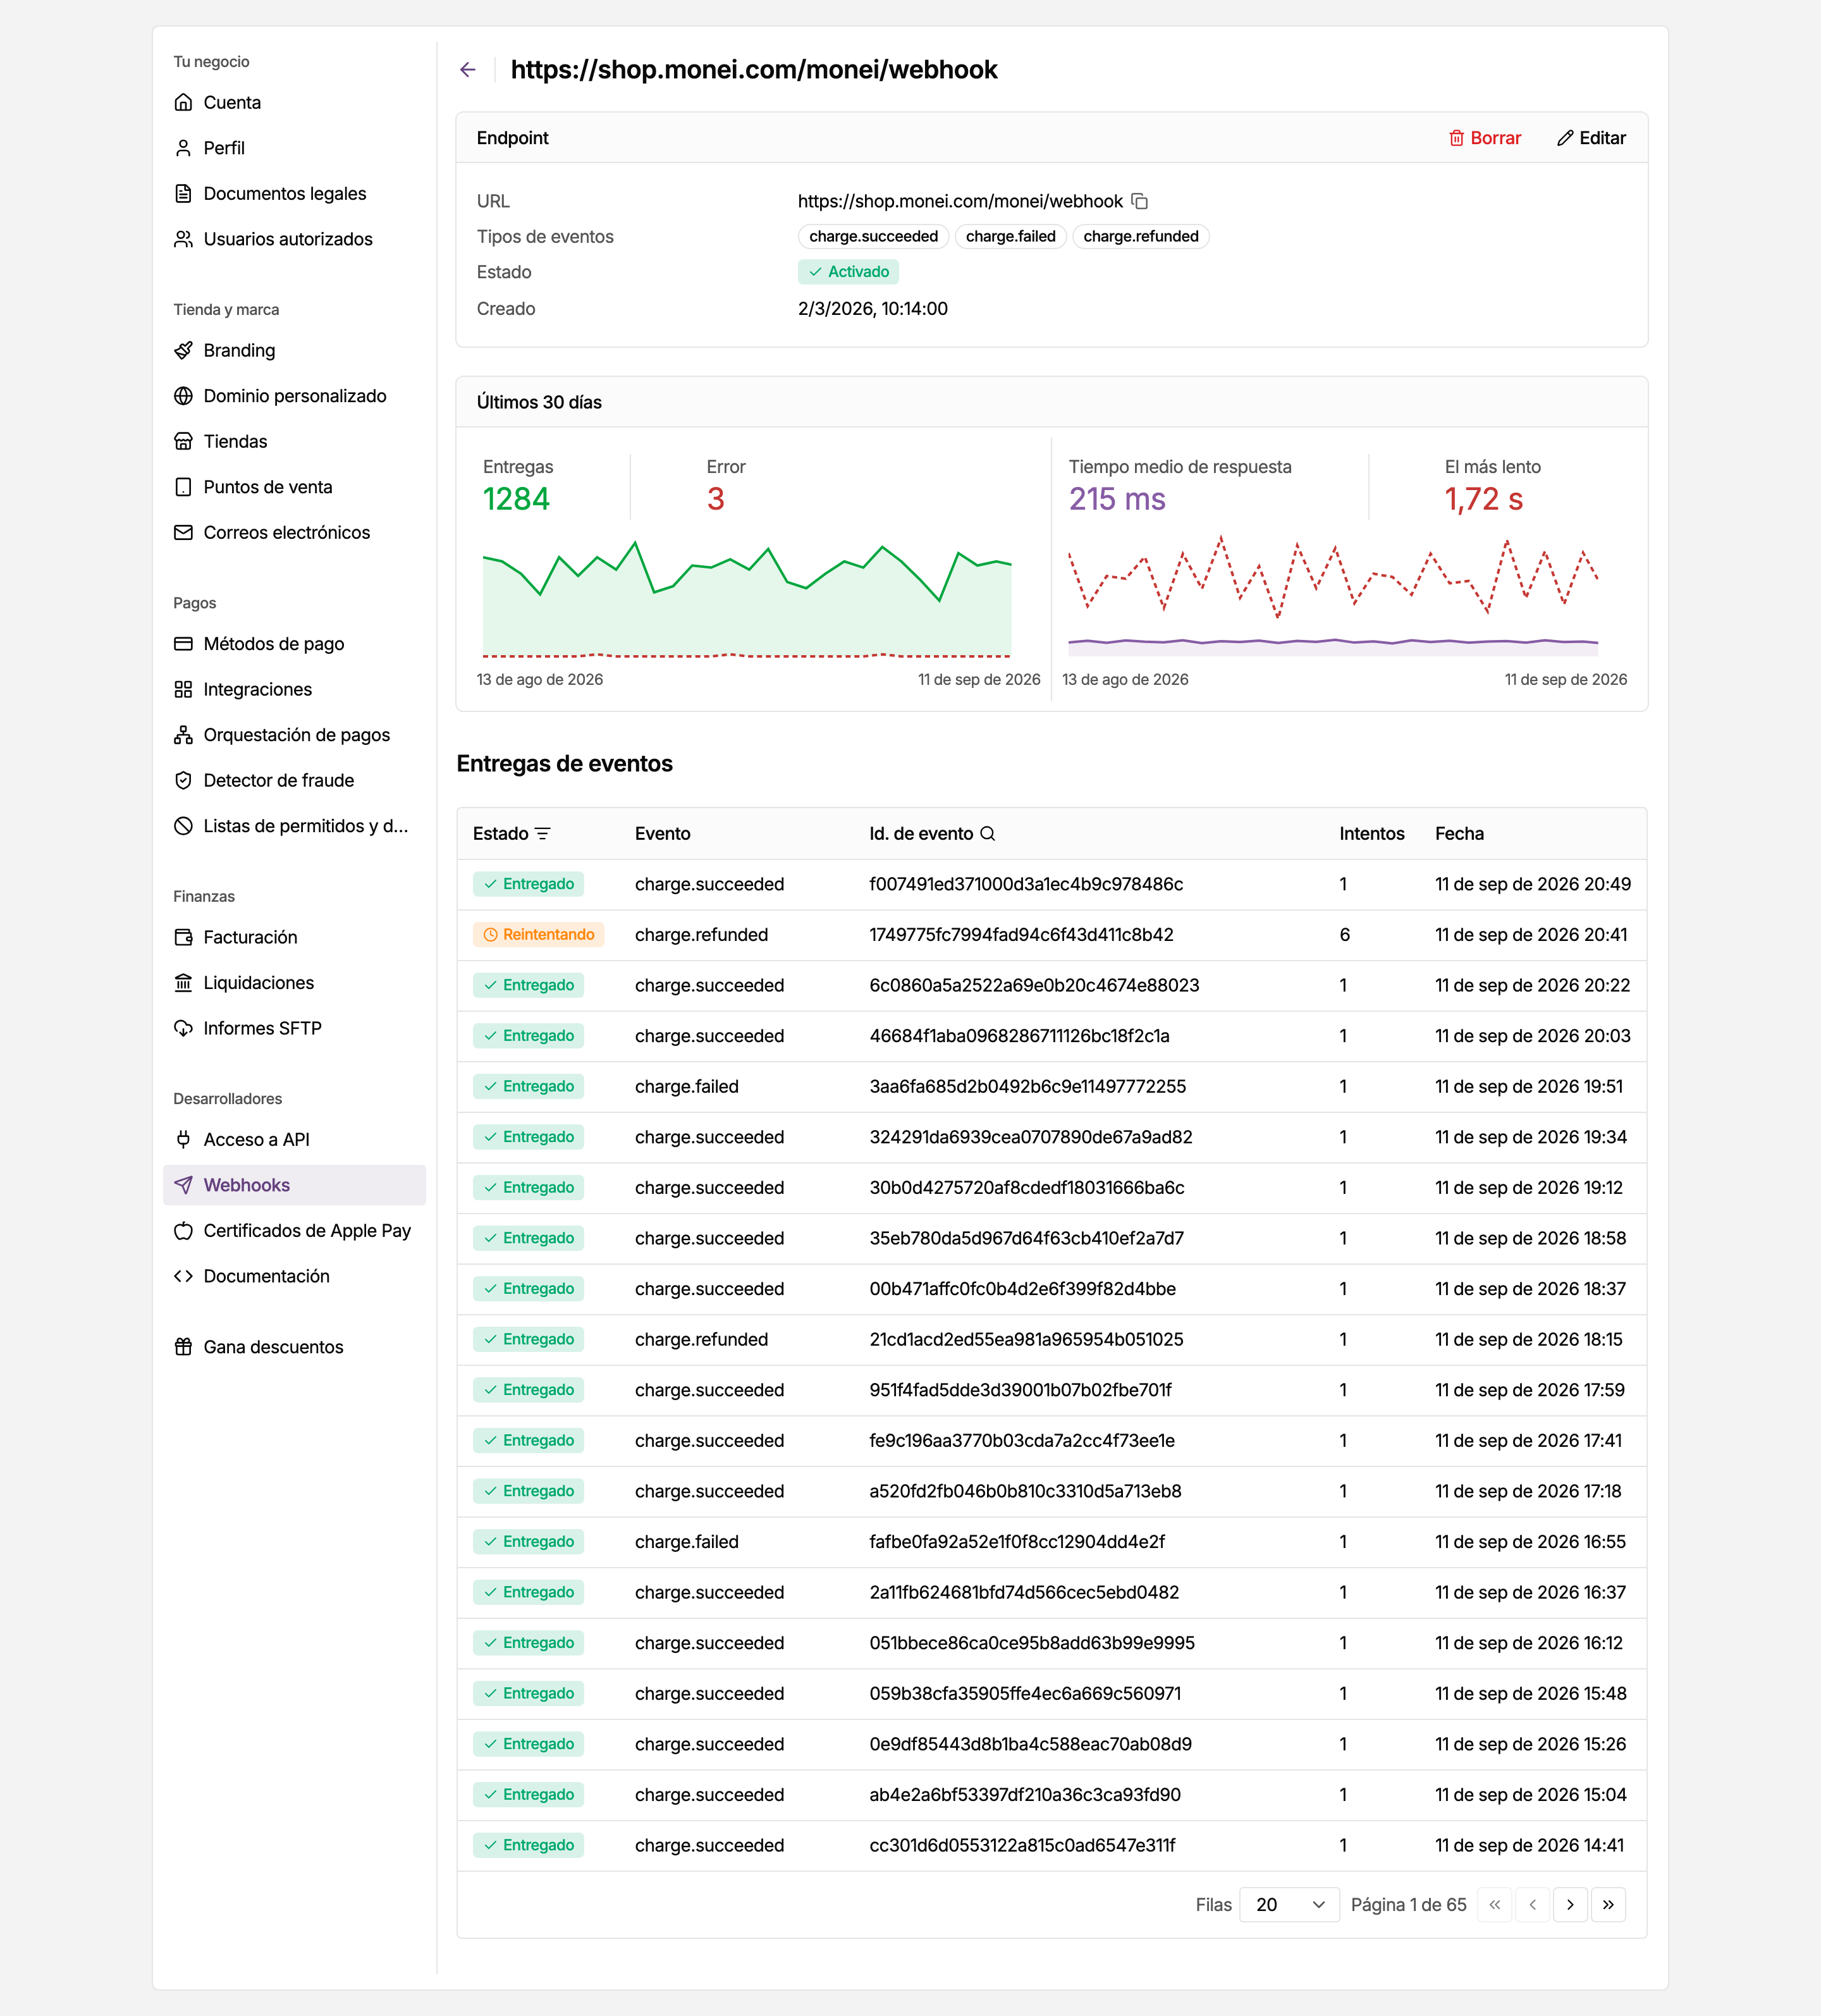The height and width of the screenshot is (2016, 1821).
Task: Click the Usuarios autorizados people icon
Action: point(183,239)
